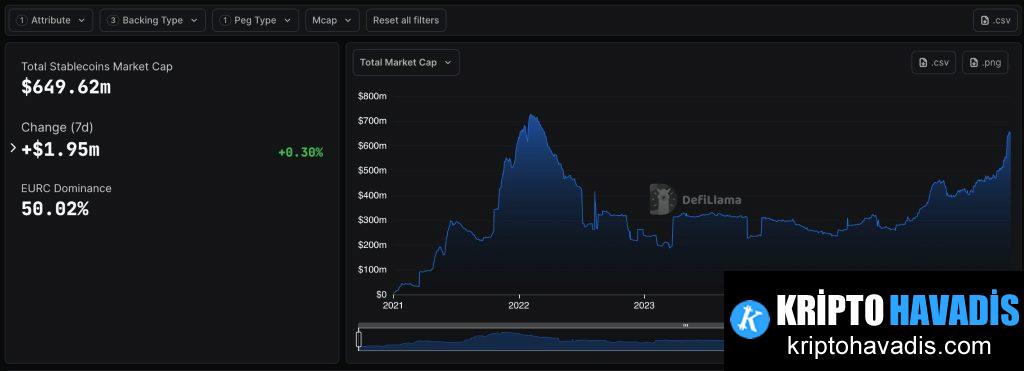1024x371 pixels.
Task: Click the left handle of range slider
Action: click(359, 339)
